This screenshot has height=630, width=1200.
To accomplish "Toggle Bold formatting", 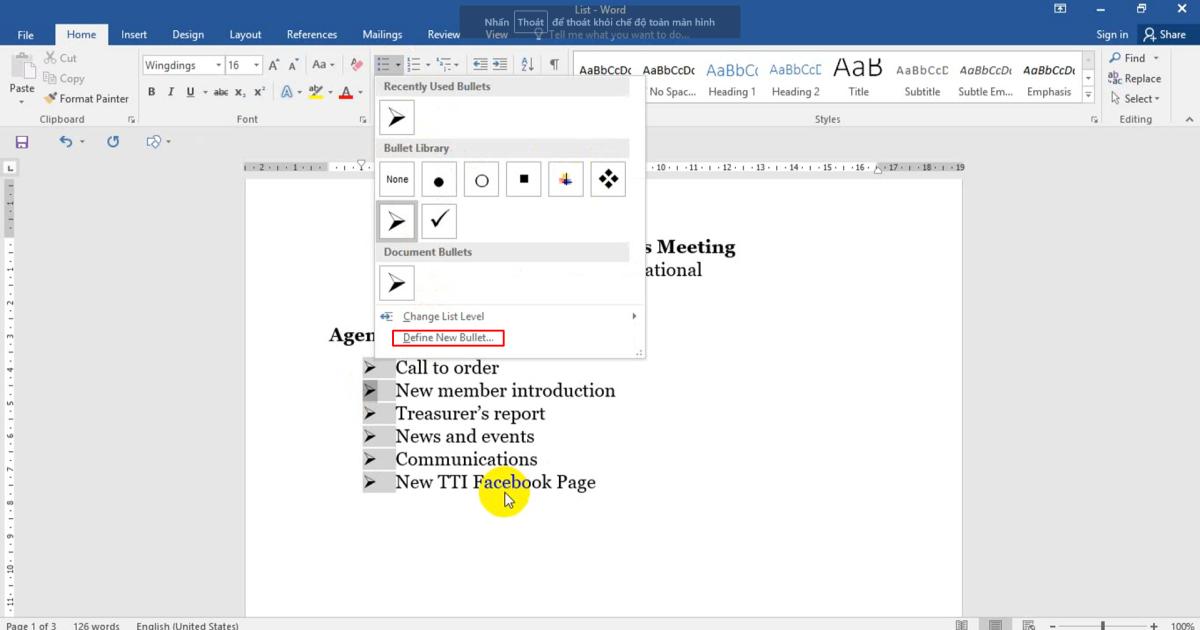I will tap(152, 92).
